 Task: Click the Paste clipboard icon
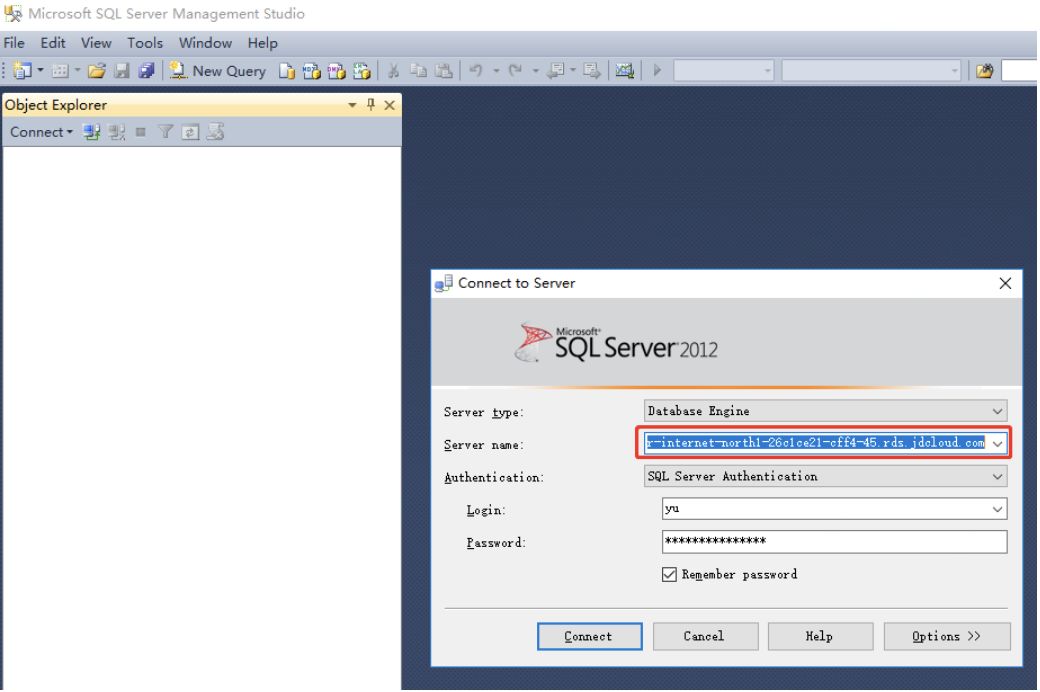444,70
